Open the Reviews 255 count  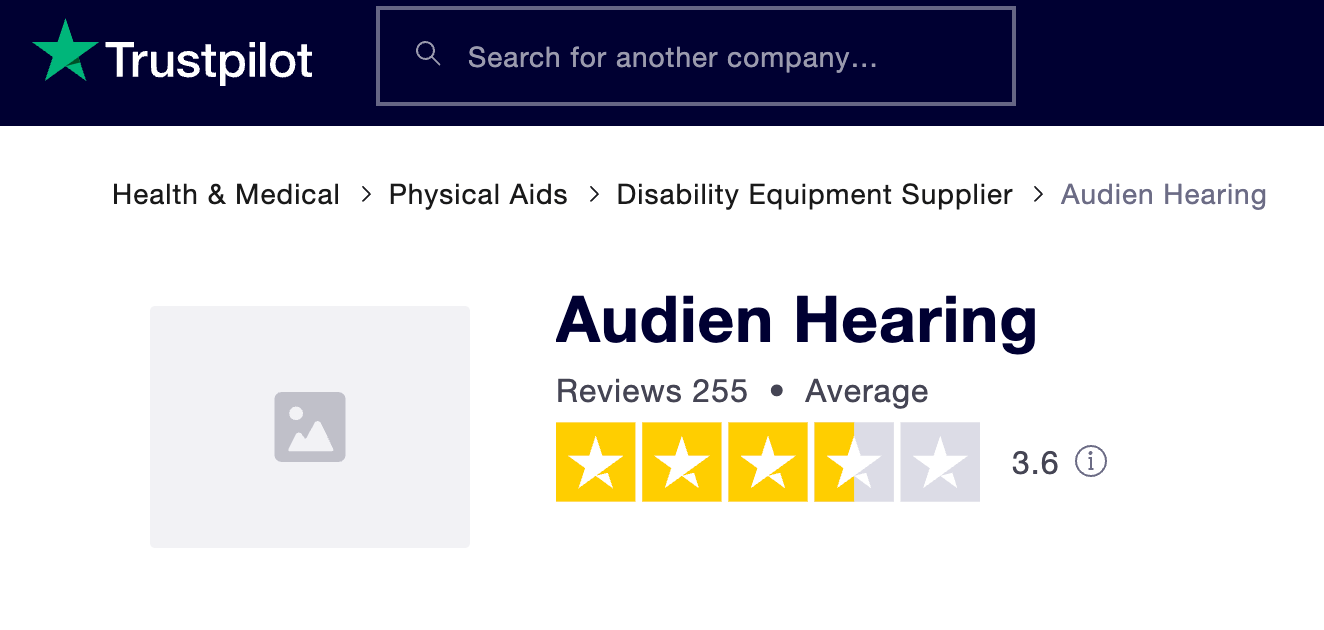(x=651, y=391)
